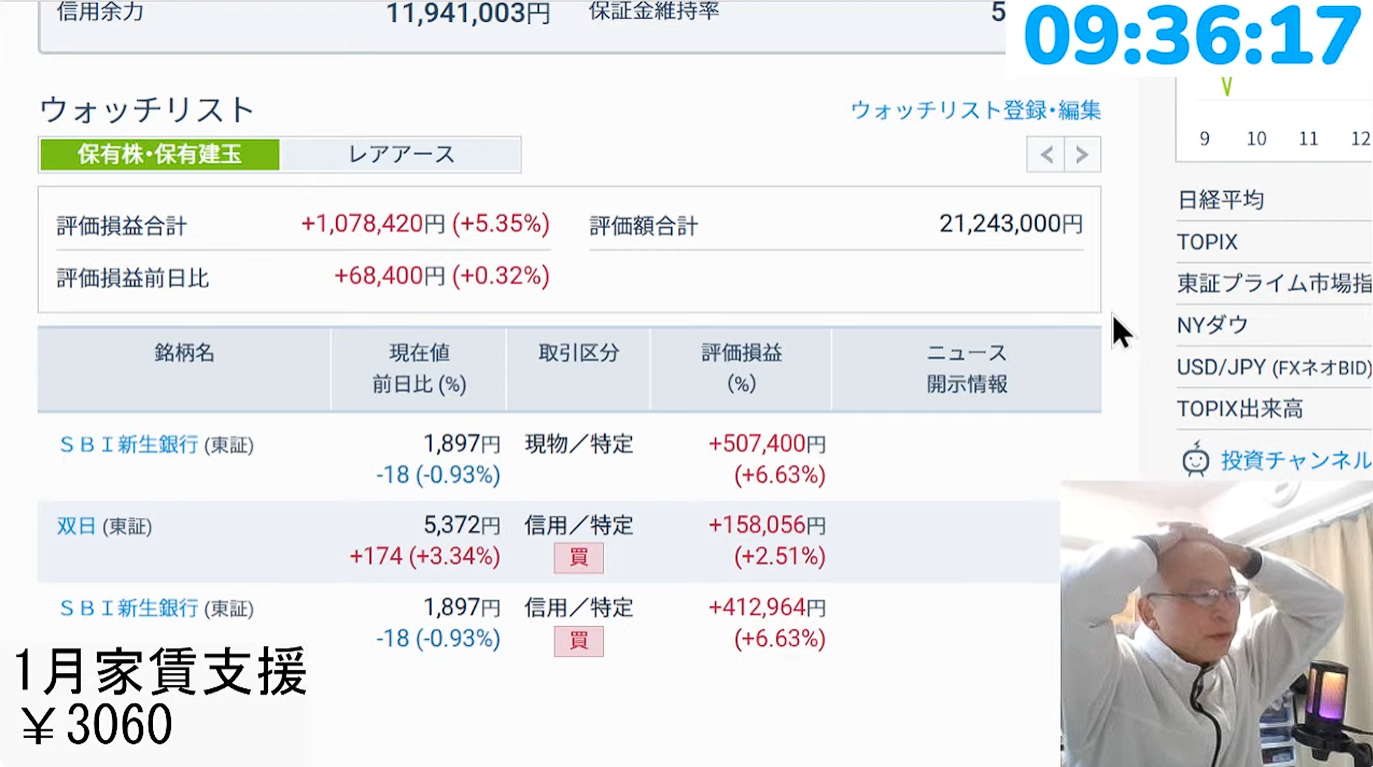Viewport: 1373px width, 767px height.
Task: Select the TOPIX index row
Action: [1208, 242]
